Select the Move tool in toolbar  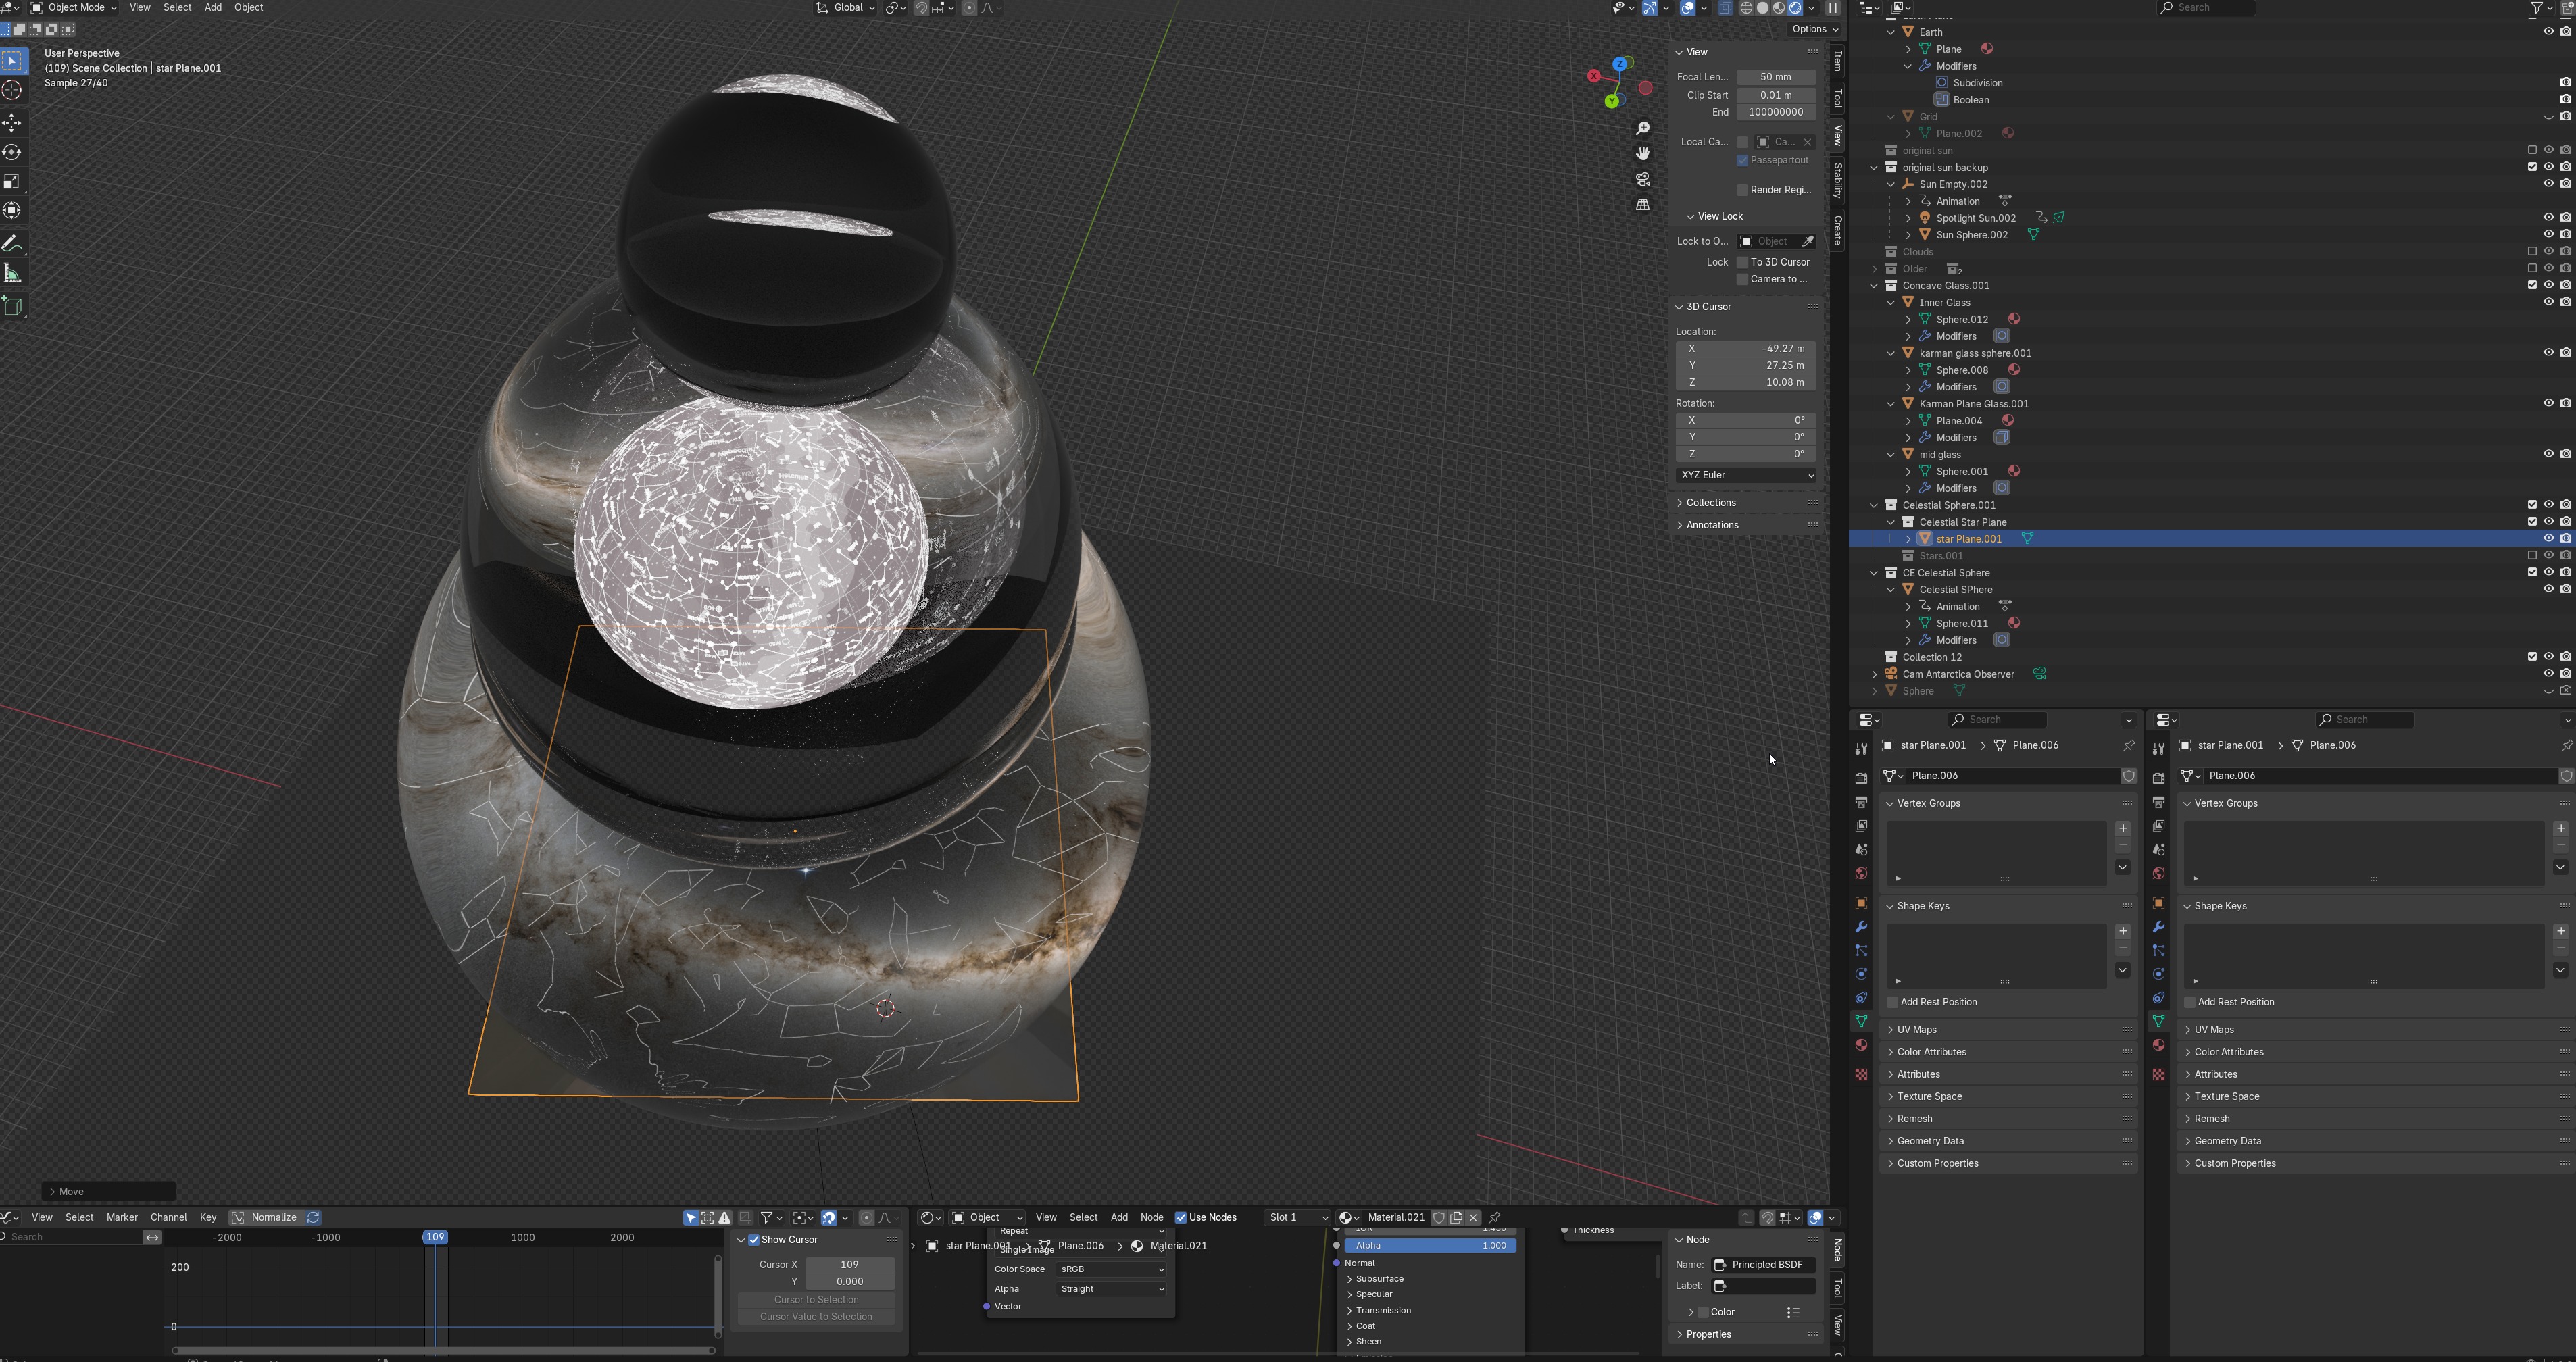12,122
